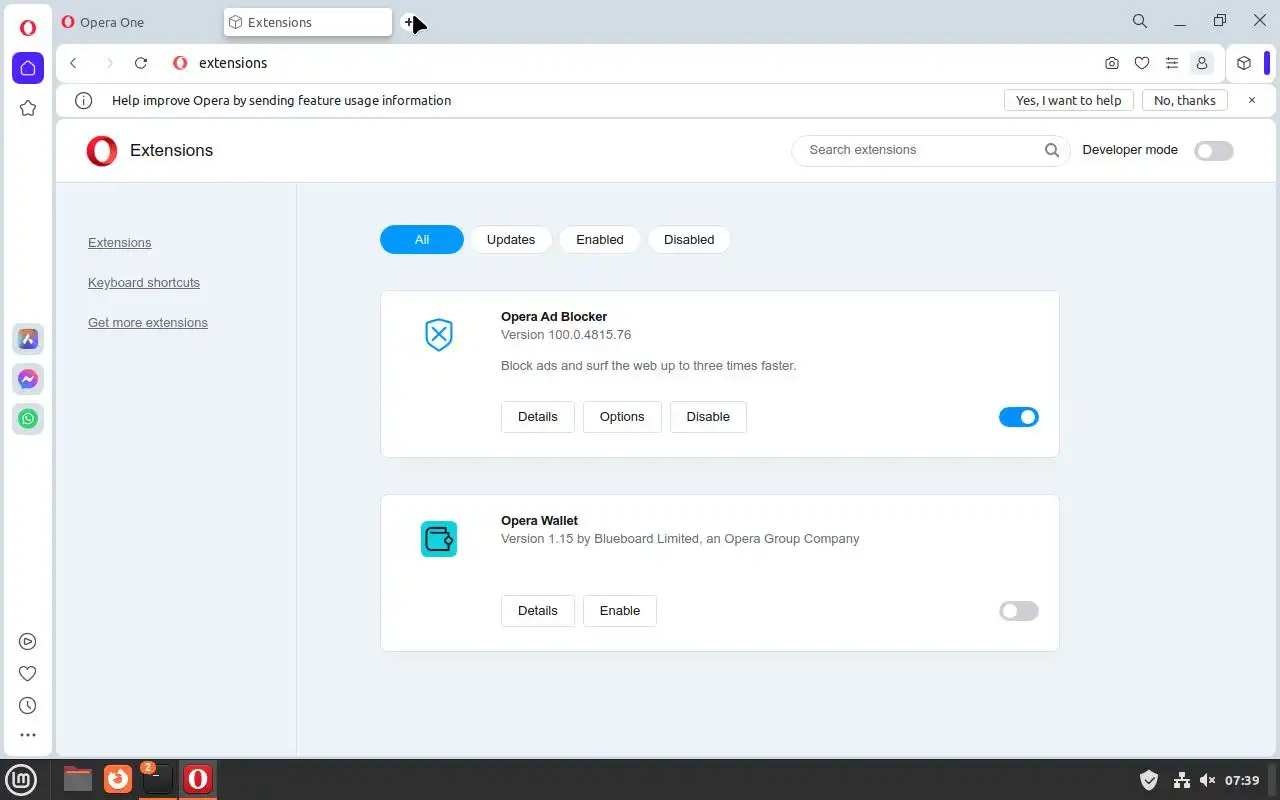This screenshot has width=1280, height=800.
Task: Click Enable for Opera Wallet
Action: [620, 611]
